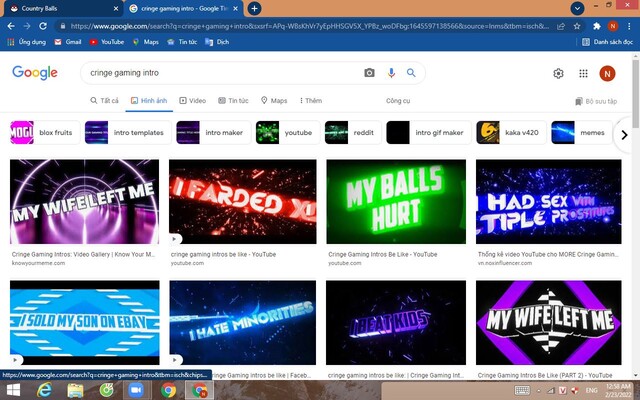640x400 pixels.
Task: Open the knowyourmeme.com result caption
Action: coord(83,258)
